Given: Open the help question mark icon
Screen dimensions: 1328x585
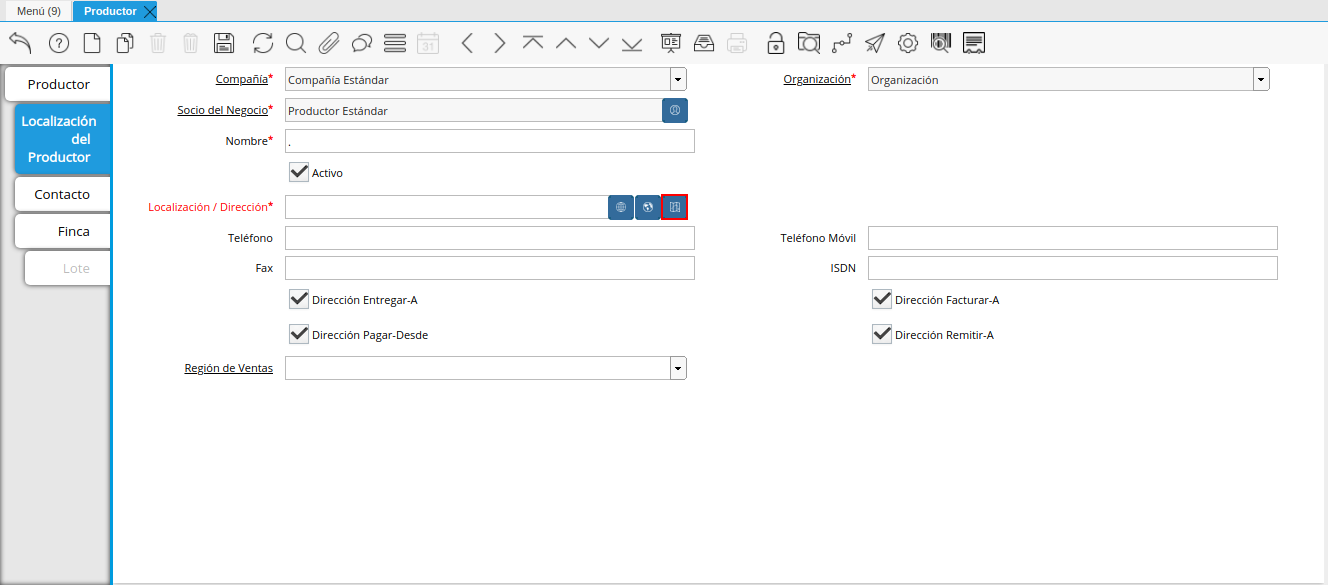Looking at the screenshot, I should click(x=59, y=43).
